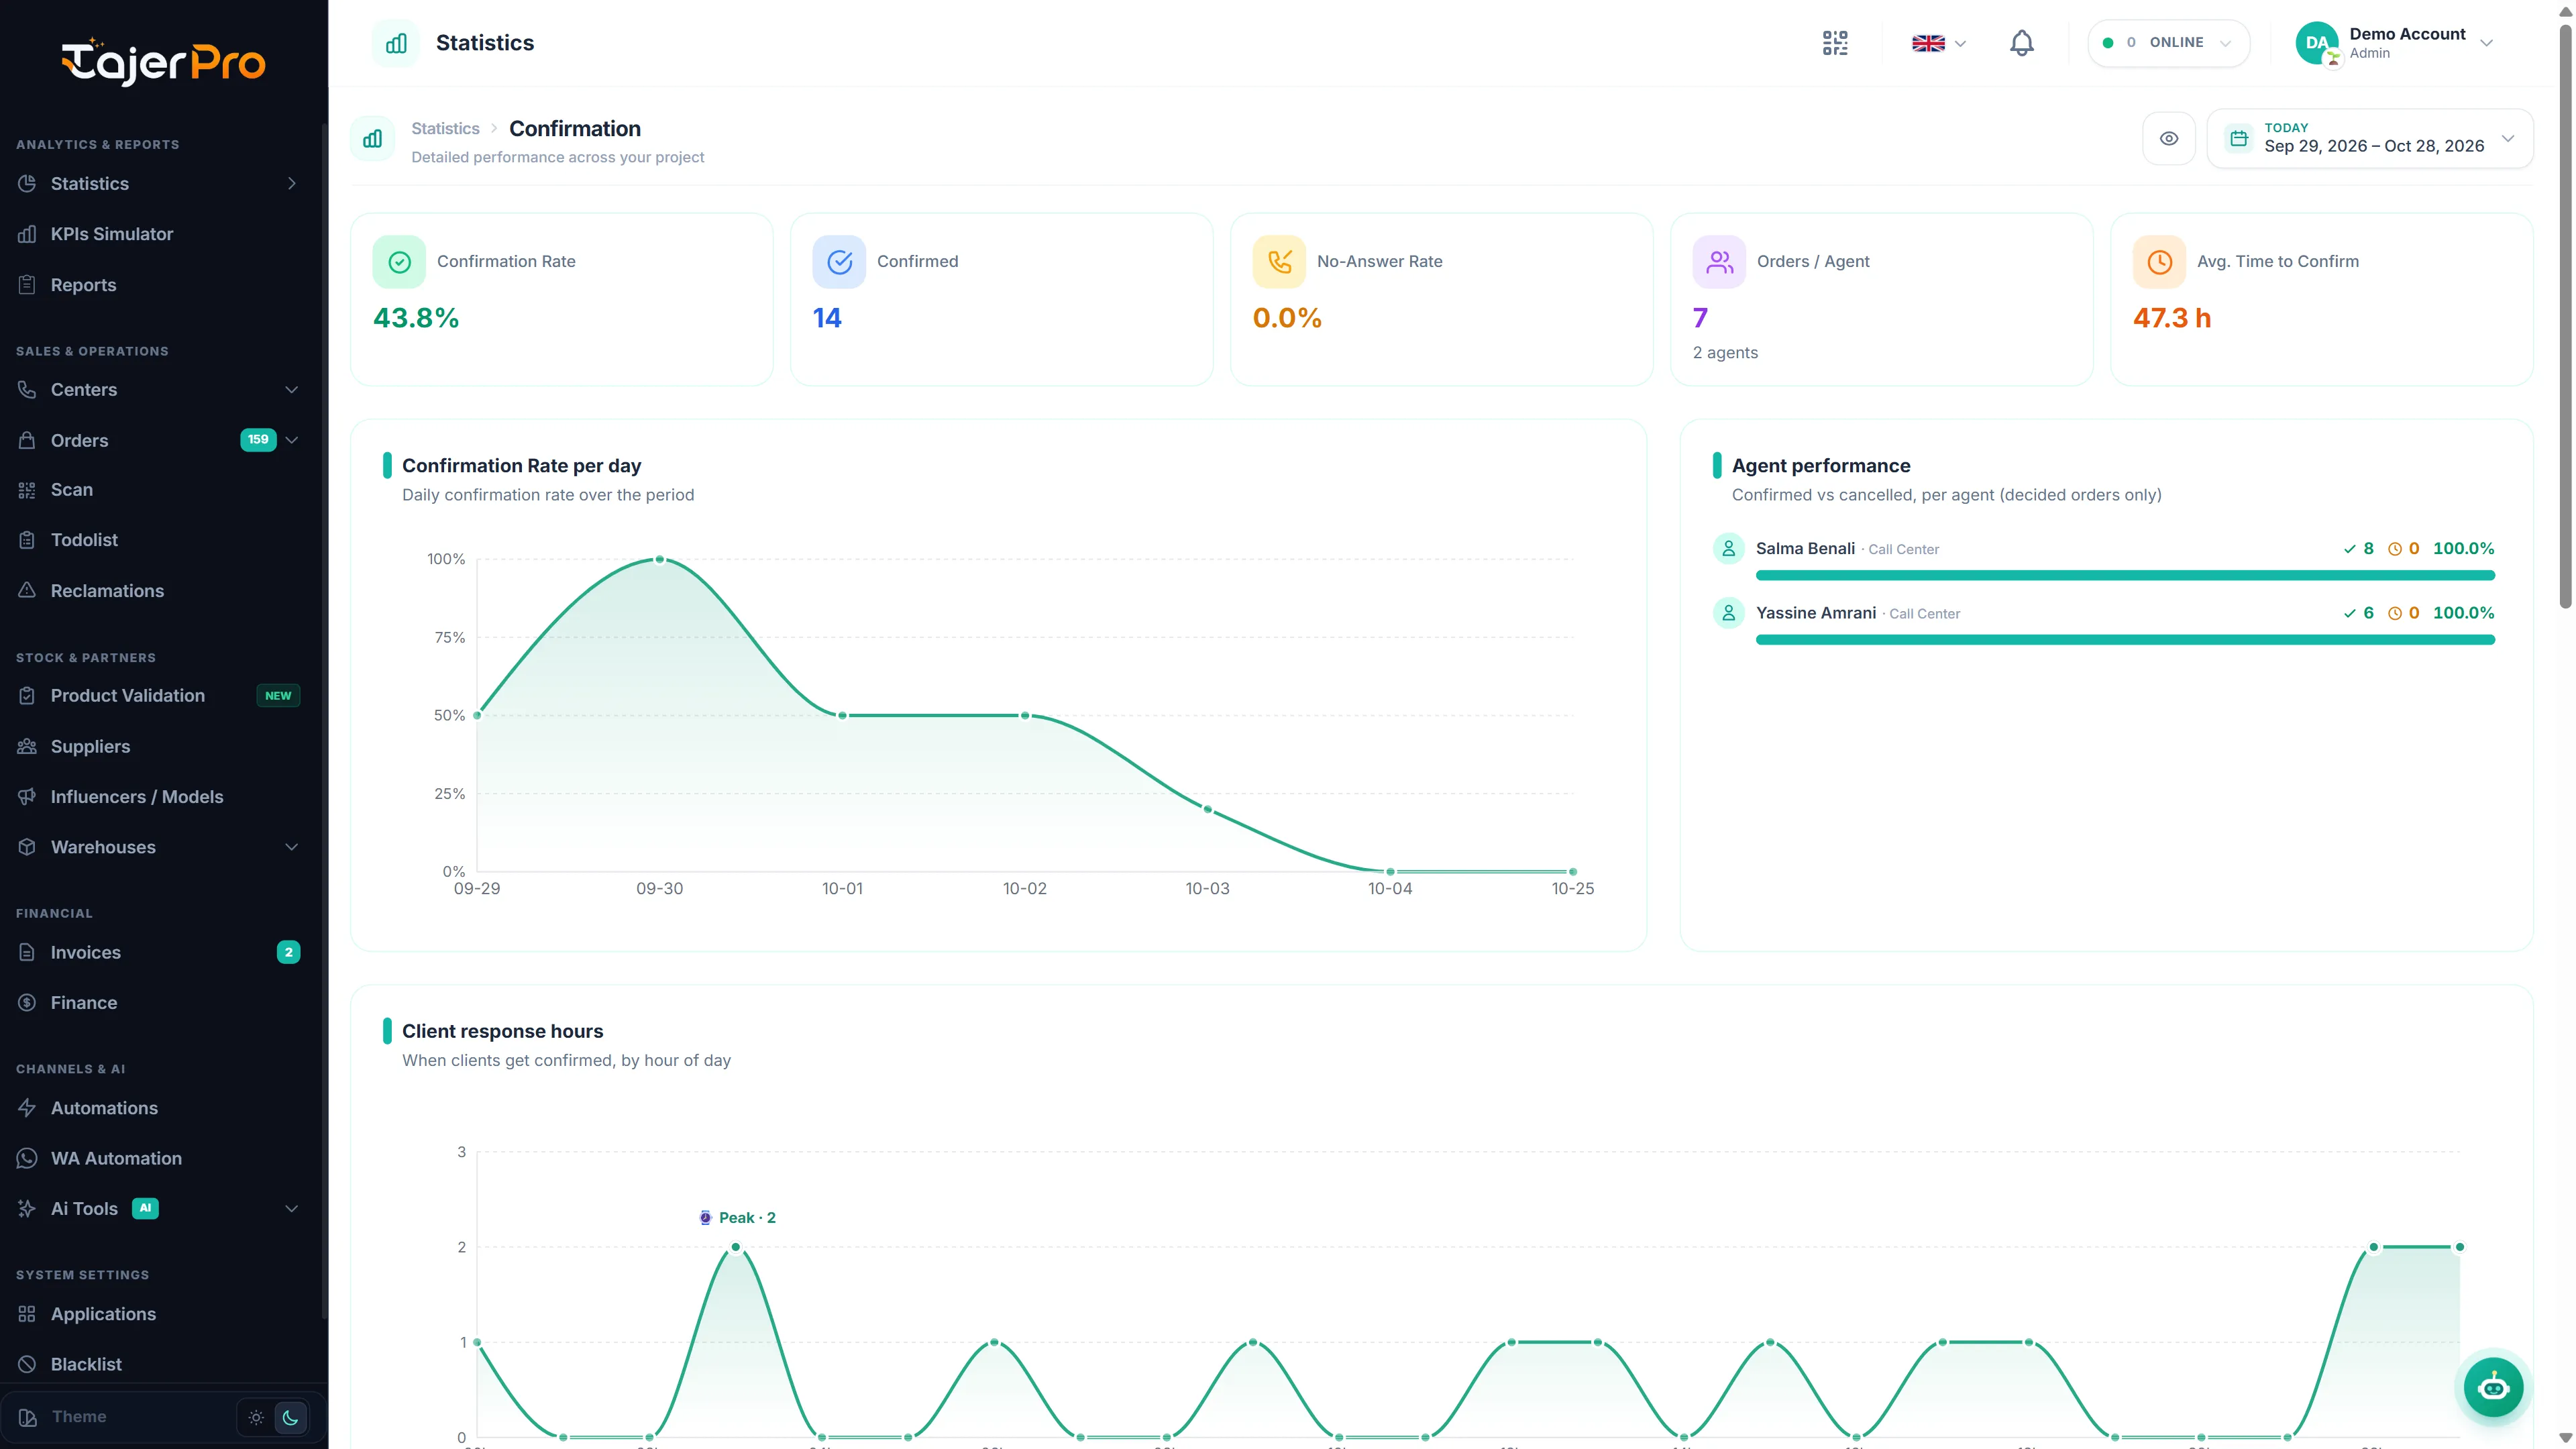Open the language flag dropdown

pyautogui.click(x=1938, y=43)
